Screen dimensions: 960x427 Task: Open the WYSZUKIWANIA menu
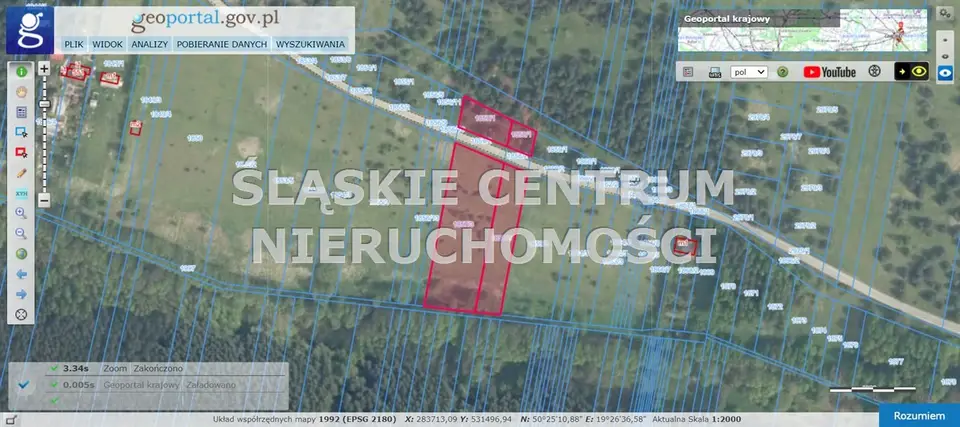point(310,44)
